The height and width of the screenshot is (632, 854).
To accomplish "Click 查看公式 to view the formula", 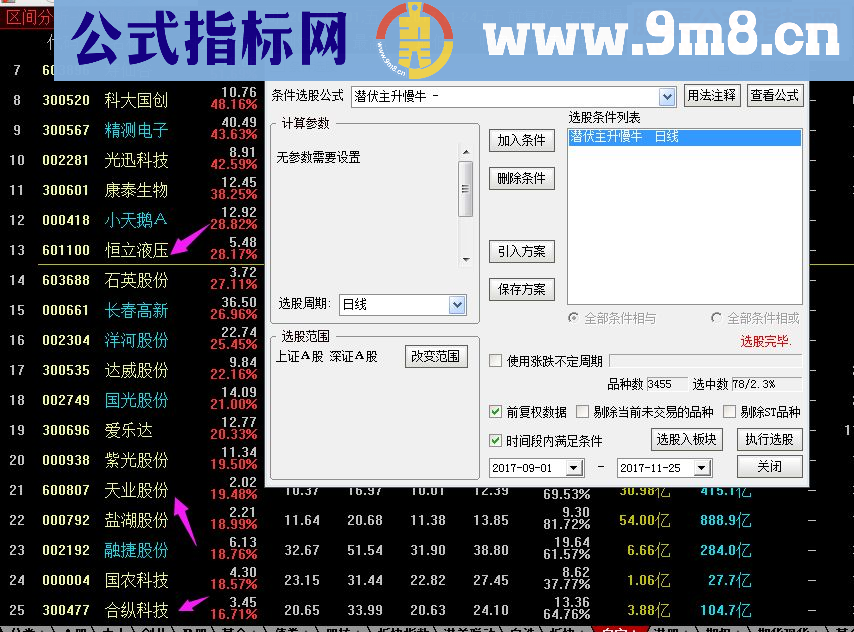I will (x=775, y=95).
